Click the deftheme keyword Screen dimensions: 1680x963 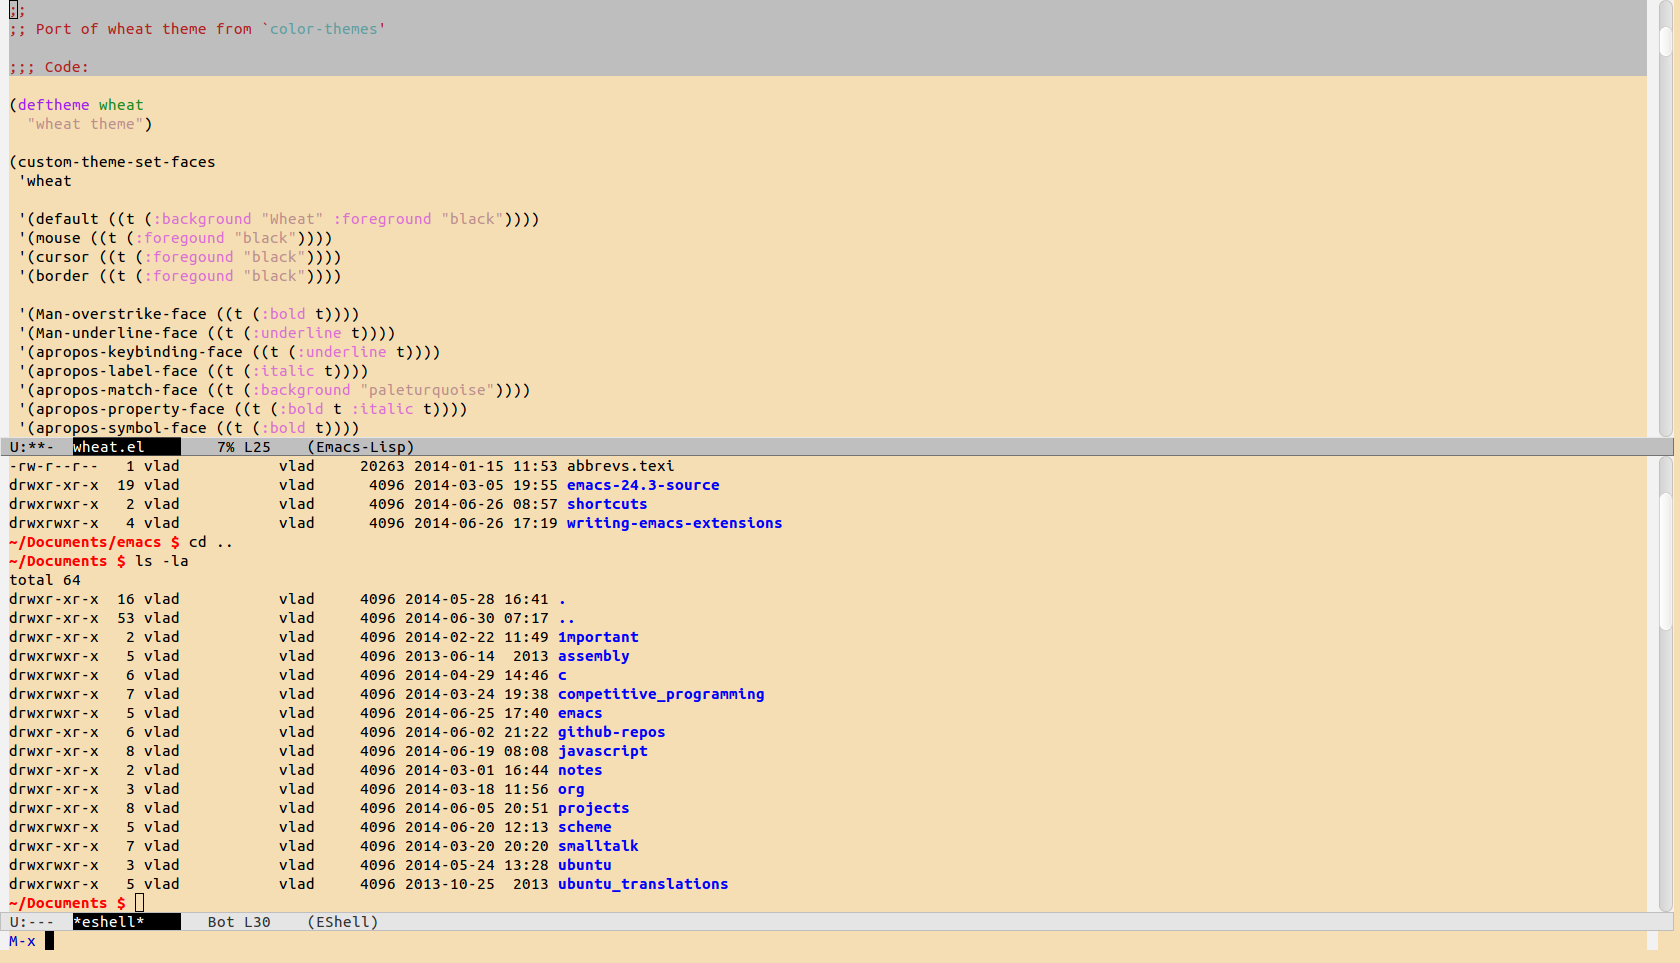[54, 105]
